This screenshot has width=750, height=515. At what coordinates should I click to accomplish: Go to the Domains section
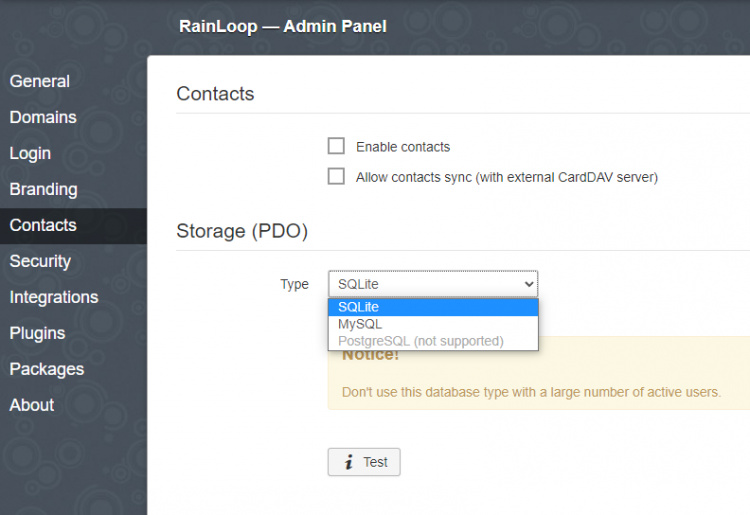click(43, 117)
